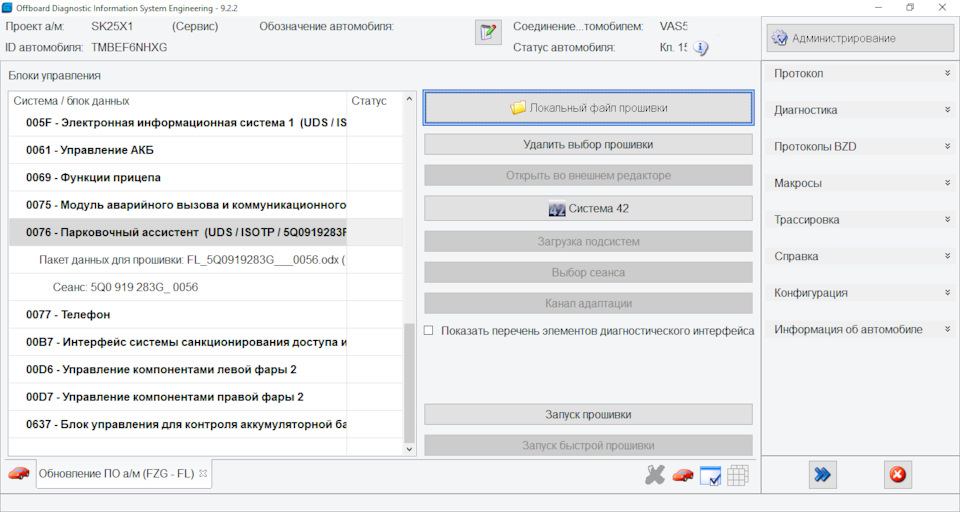Screen dimensions: 960x512
Task: Expand the Протокол section
Action: pos(860,73)
